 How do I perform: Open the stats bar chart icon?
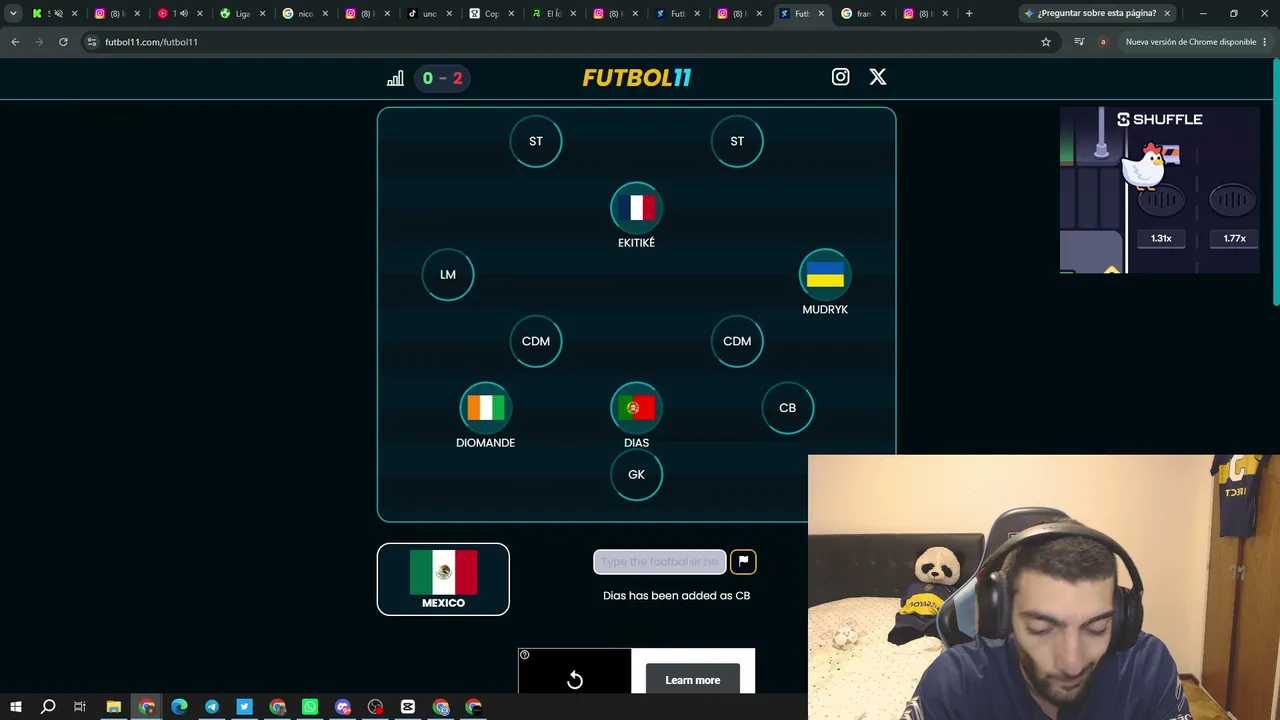[x=395, y=78]
